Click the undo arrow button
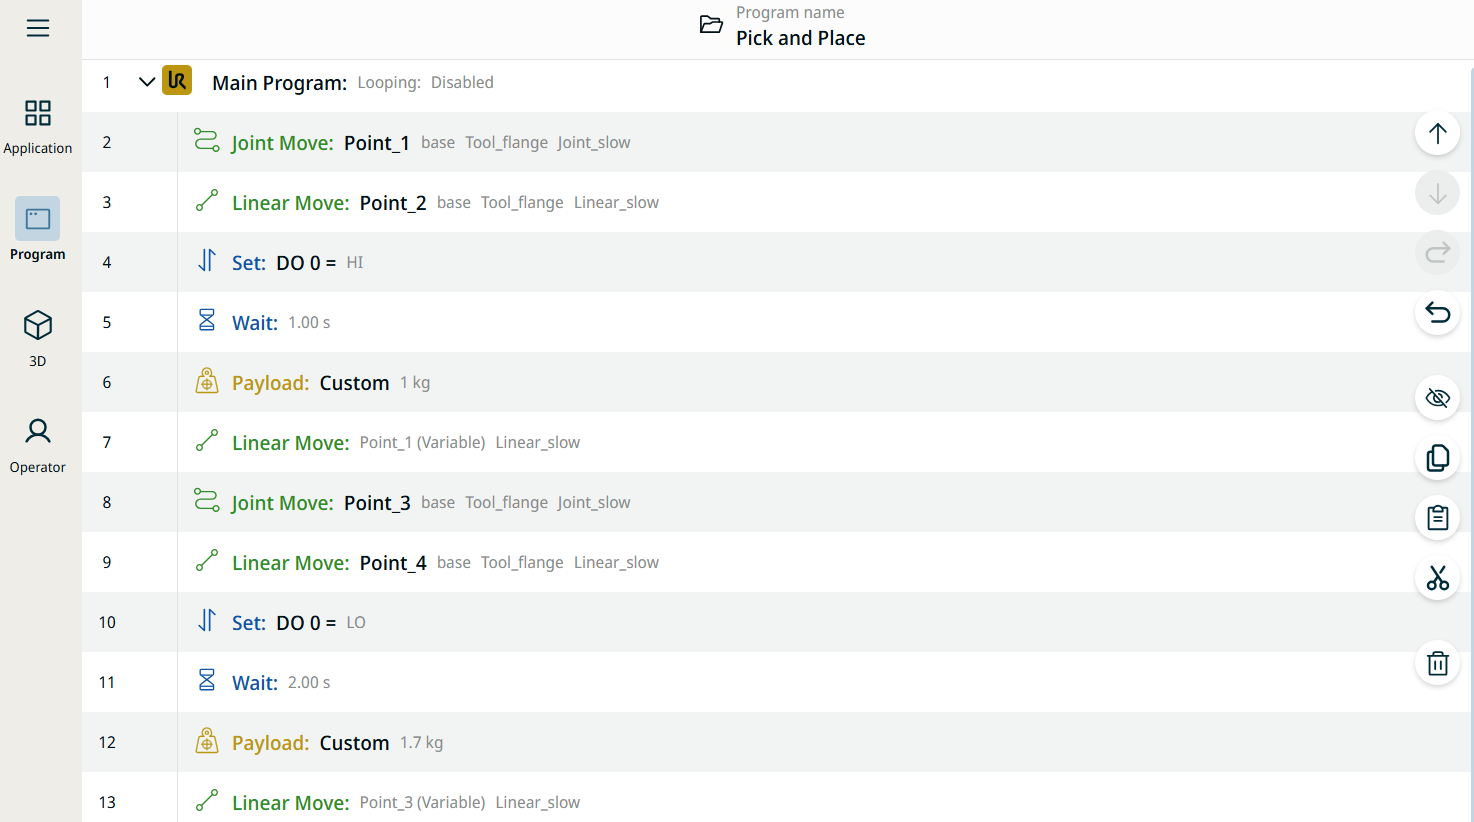Viewport: 1474px width, 822px height. tap(1437, 313)
